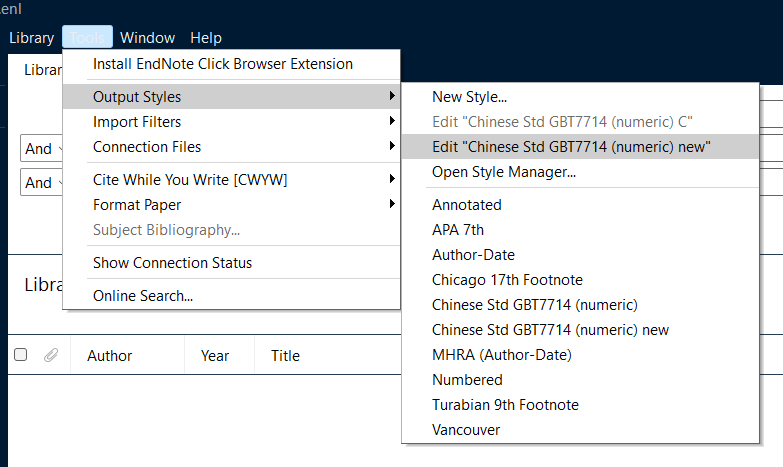The image size is (783, 467).
Task: Sort references by Year column
Action: pyautogui.click(x=215, y=356)
